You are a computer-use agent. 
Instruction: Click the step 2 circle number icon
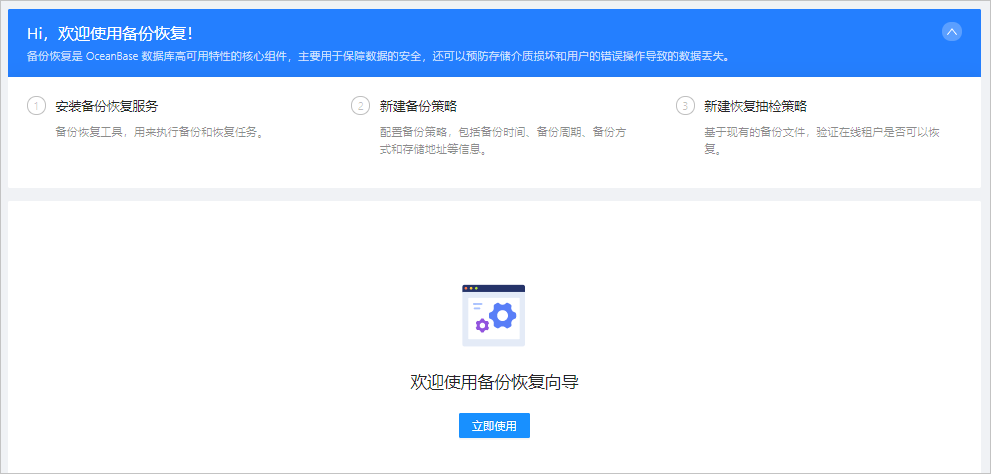[360, 106]
